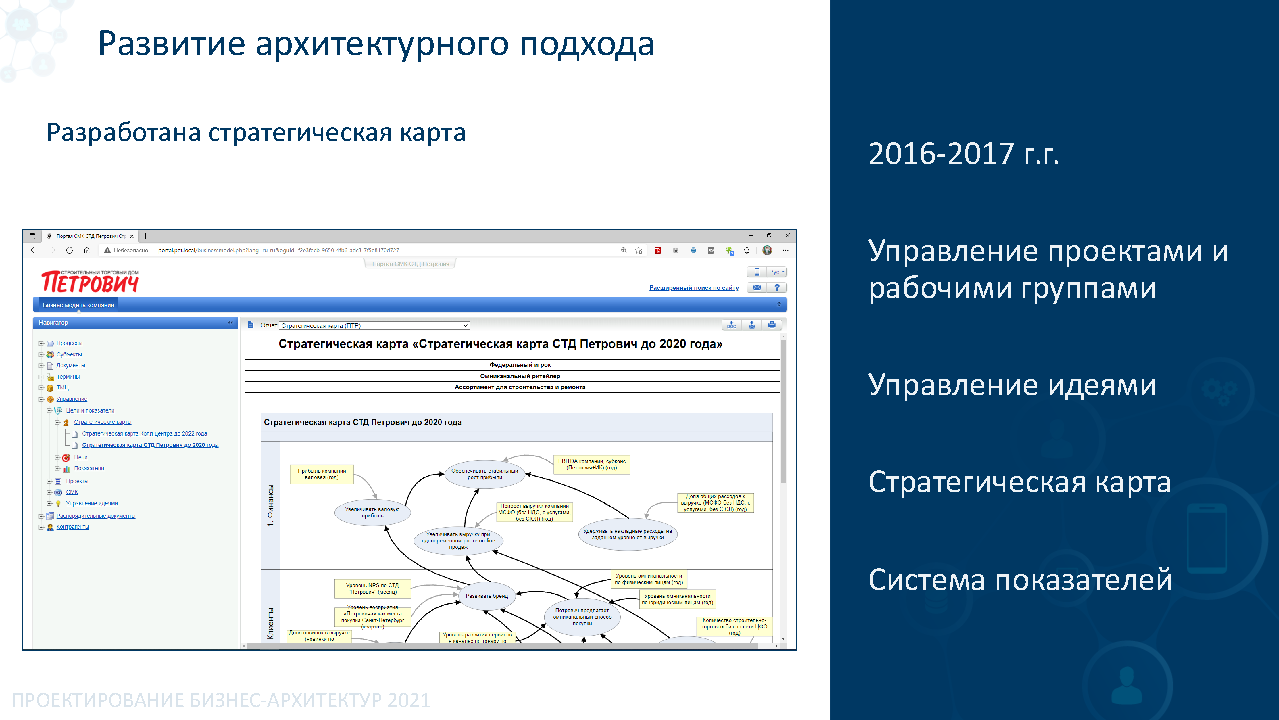Click the browser reload icon

point(69,250)
